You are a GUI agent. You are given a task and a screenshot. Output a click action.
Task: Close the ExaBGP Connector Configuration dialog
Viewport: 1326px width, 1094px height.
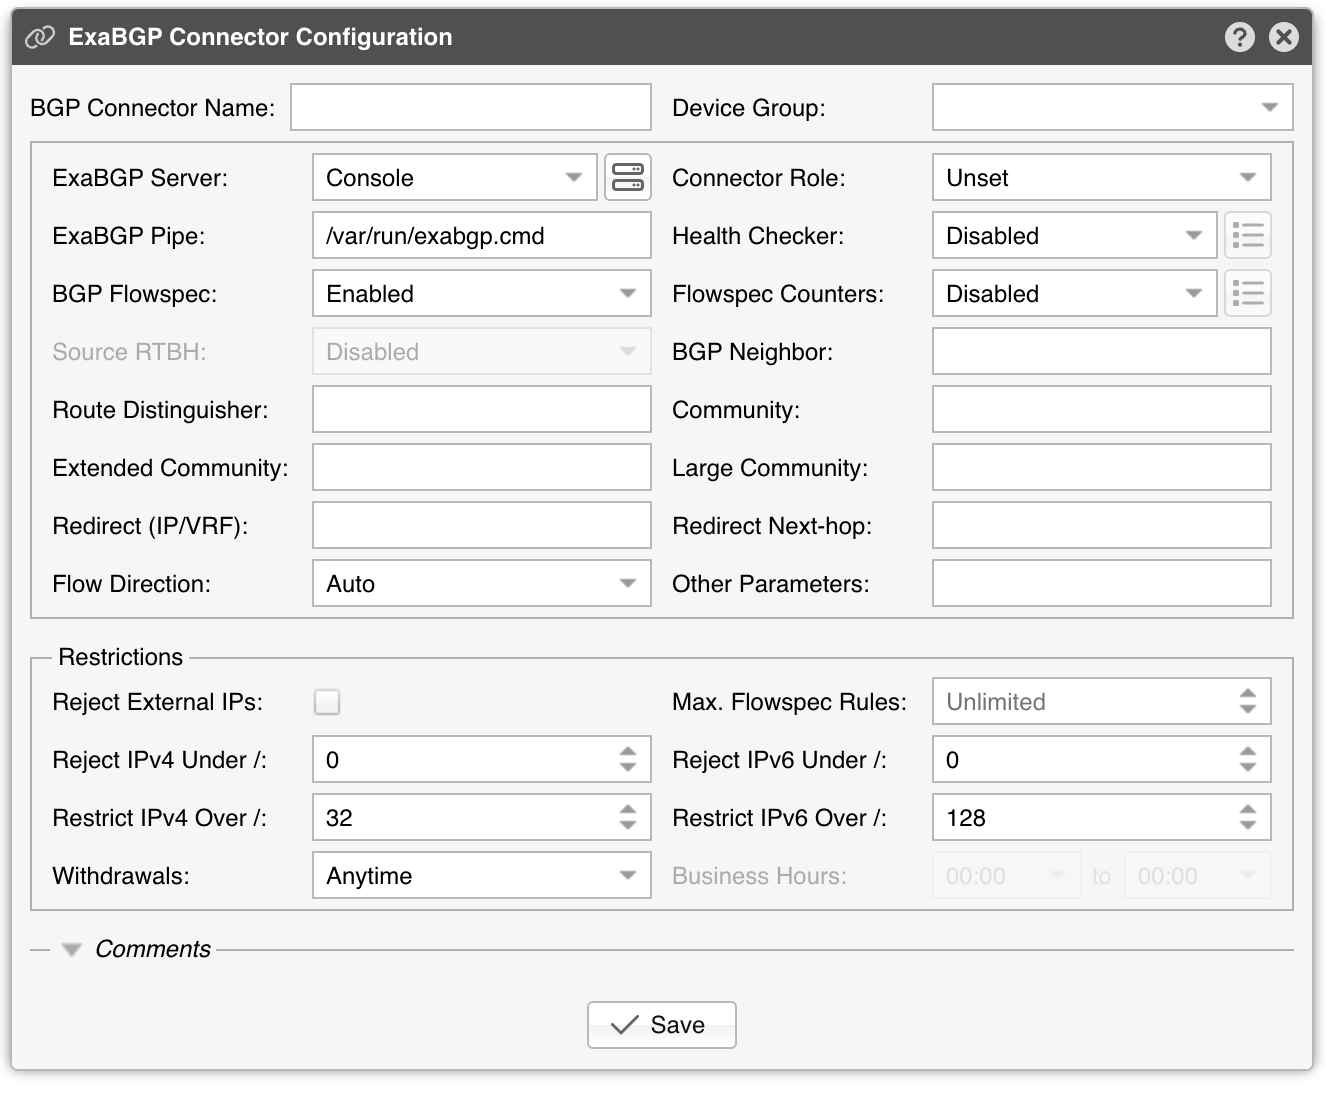point(1284,37)
